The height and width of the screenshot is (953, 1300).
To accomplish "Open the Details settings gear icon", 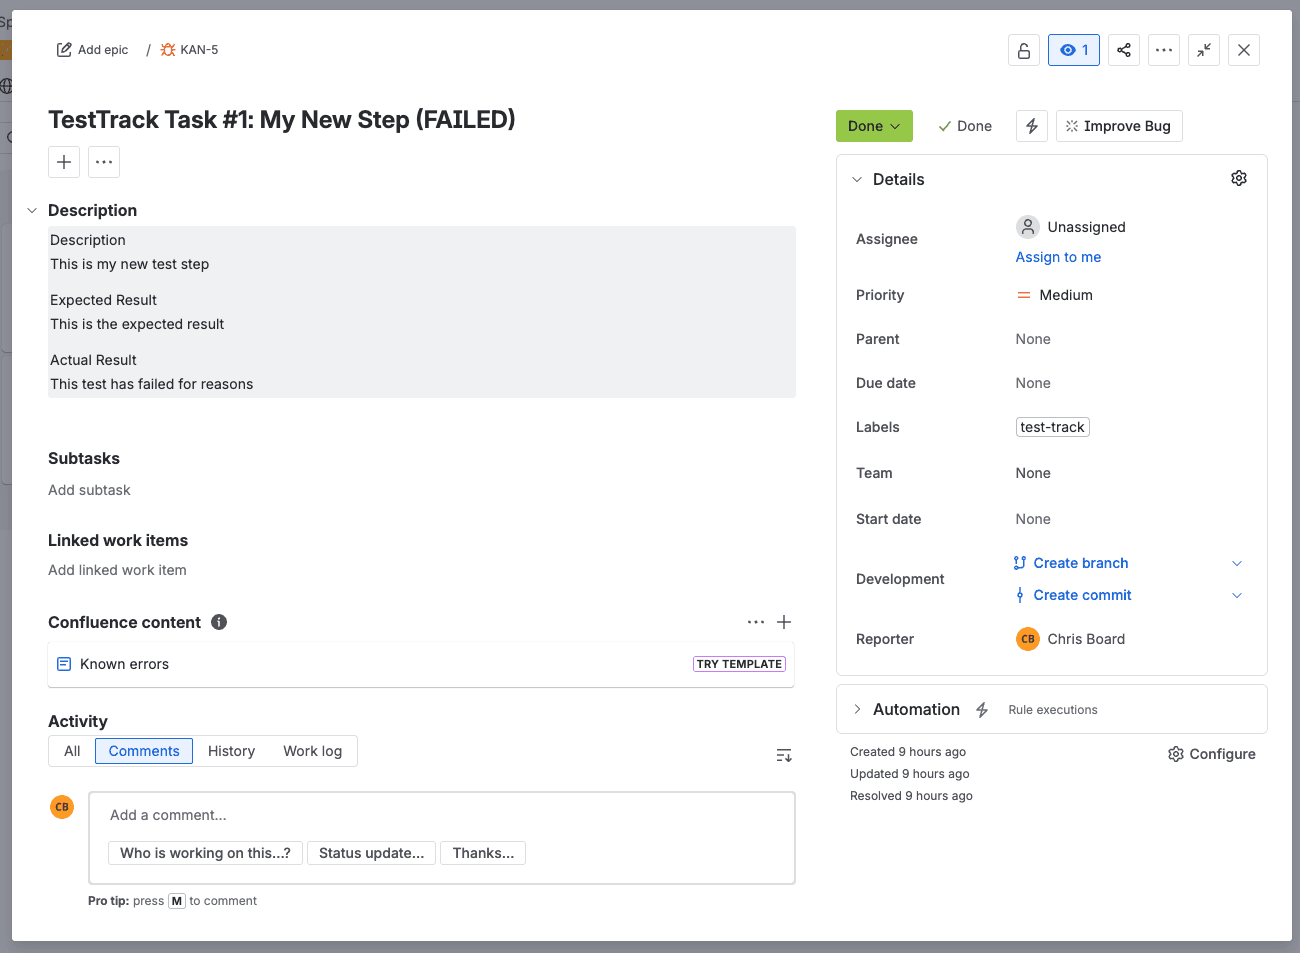I will [1239, 178].
